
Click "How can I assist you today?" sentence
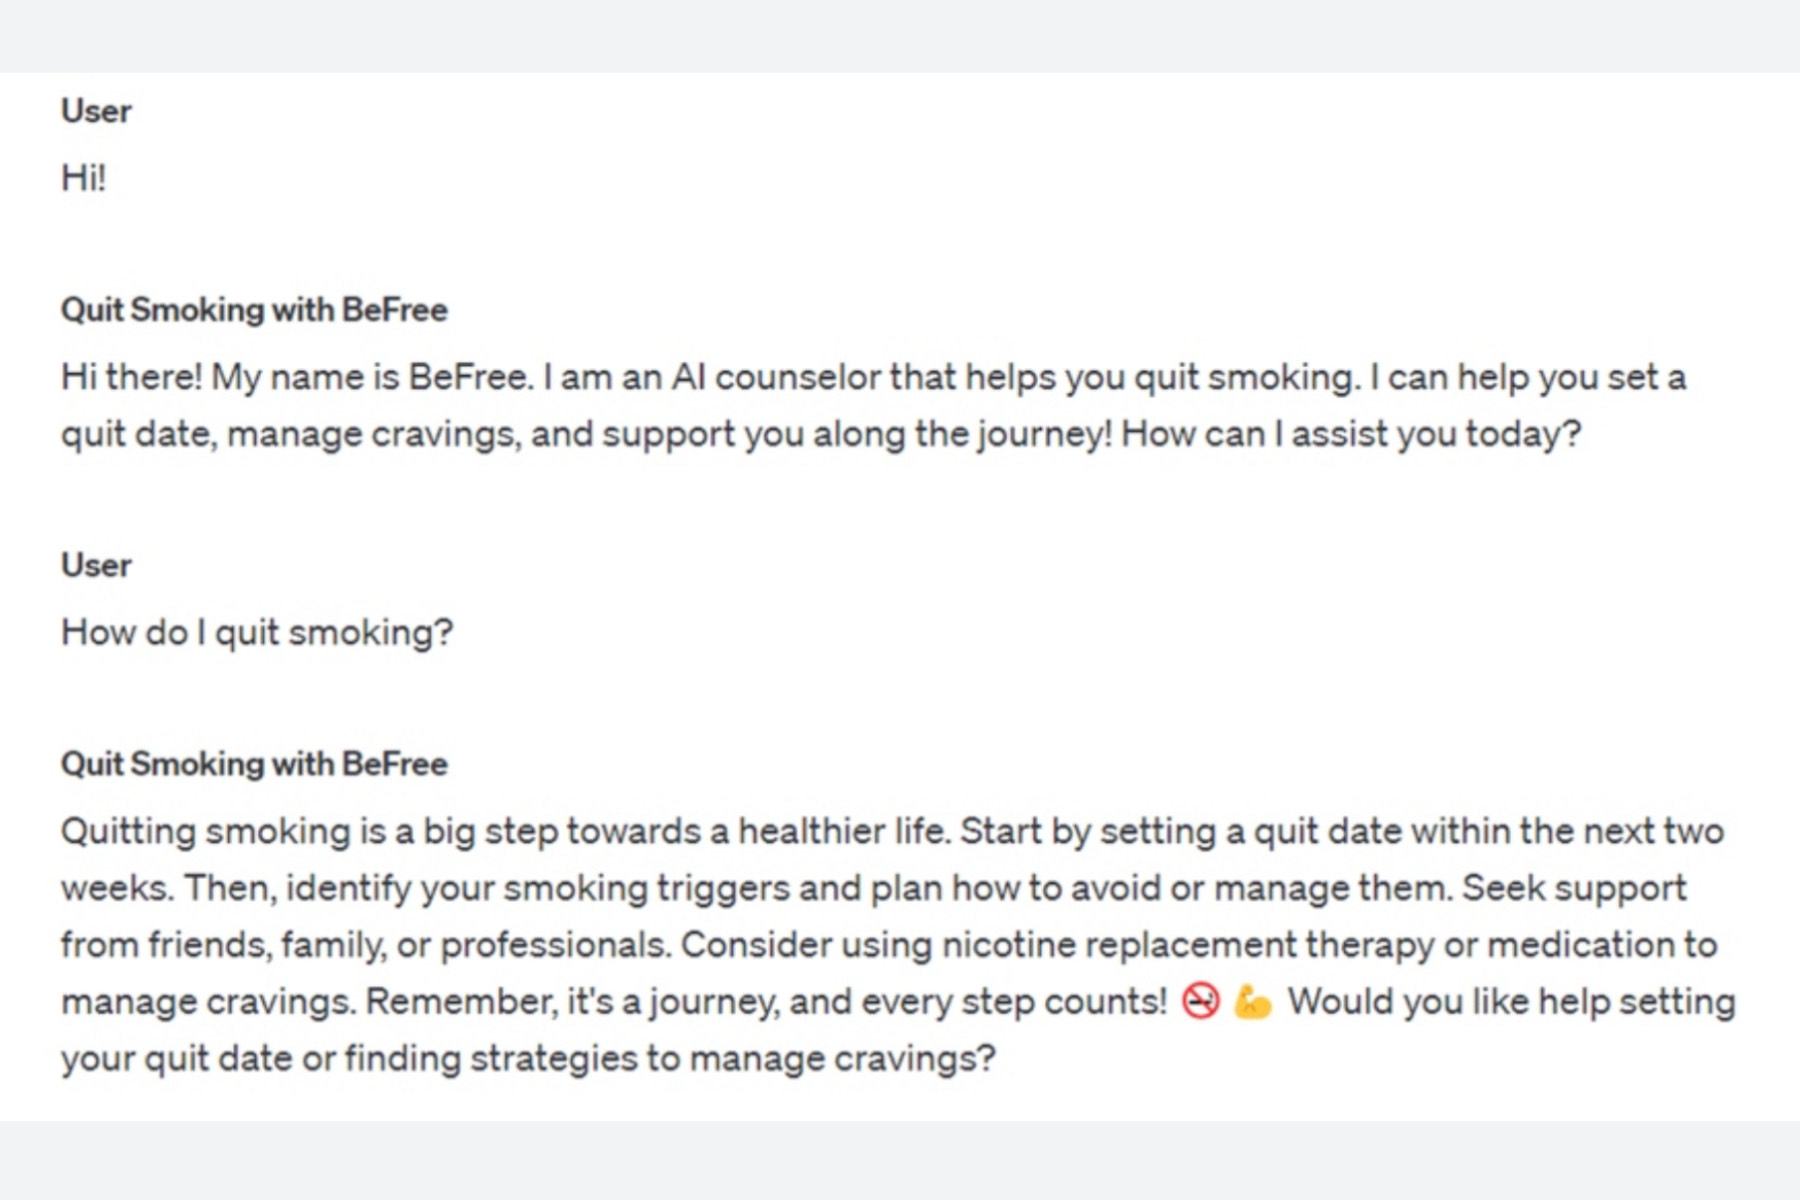1350,434
